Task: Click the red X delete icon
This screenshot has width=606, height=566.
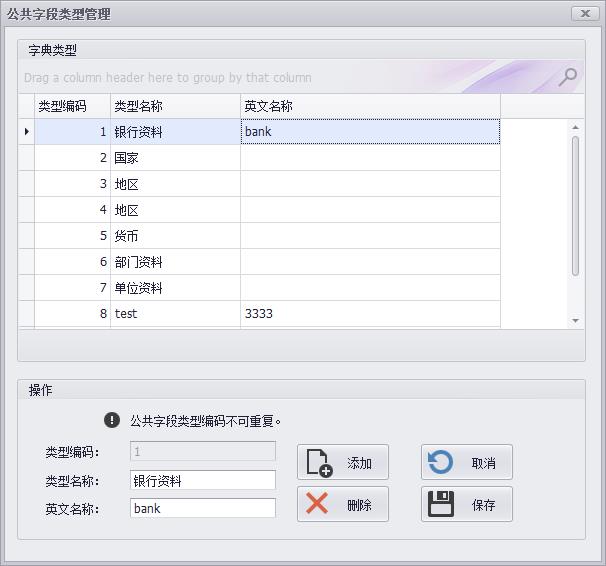Action: point(317,504)
